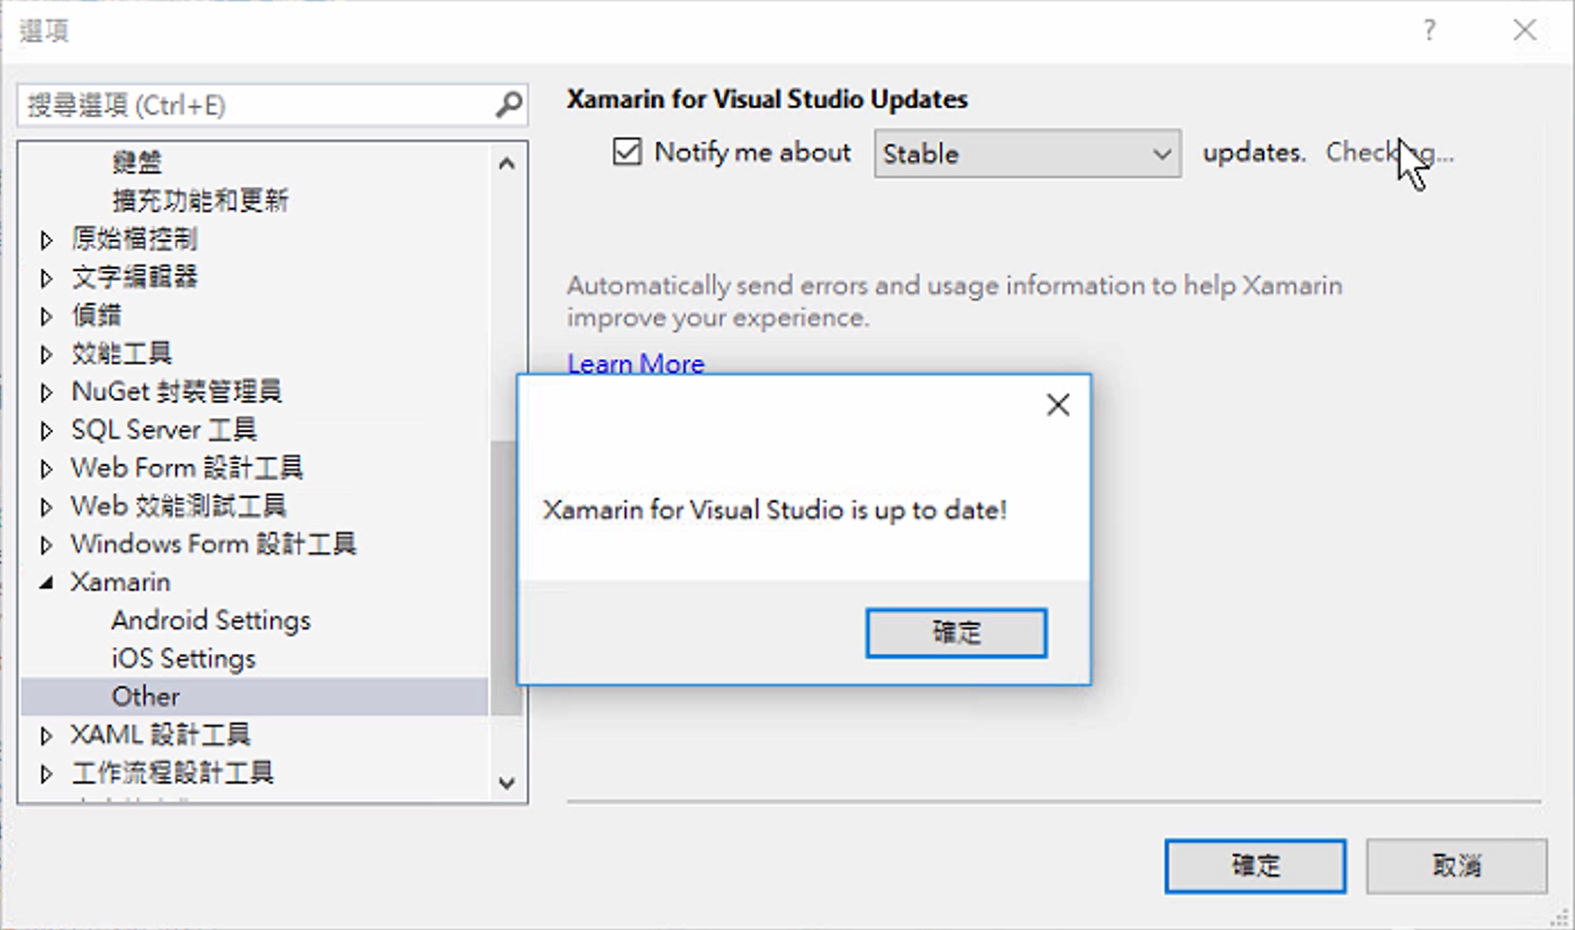Expand the 原始檔控制 tree node
This screenshot has width=1575, height=930.
click(x=46, y=240)
